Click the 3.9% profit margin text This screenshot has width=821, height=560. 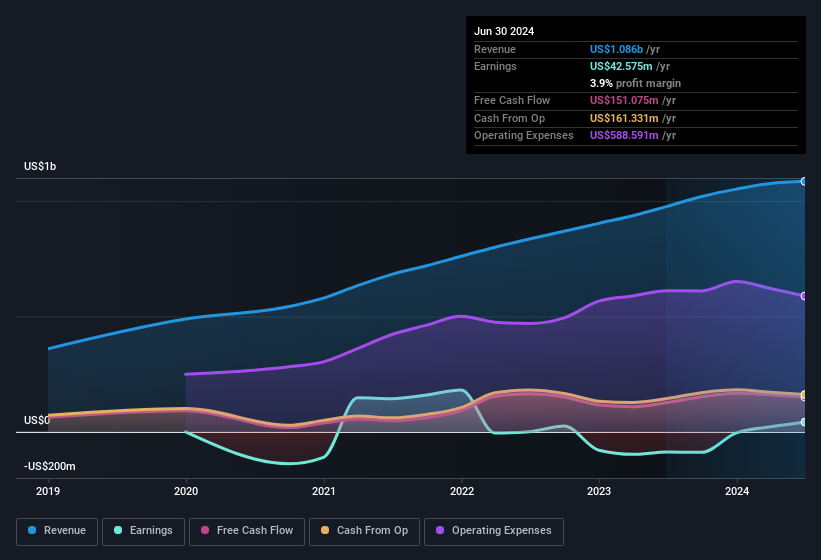(635, 83)
